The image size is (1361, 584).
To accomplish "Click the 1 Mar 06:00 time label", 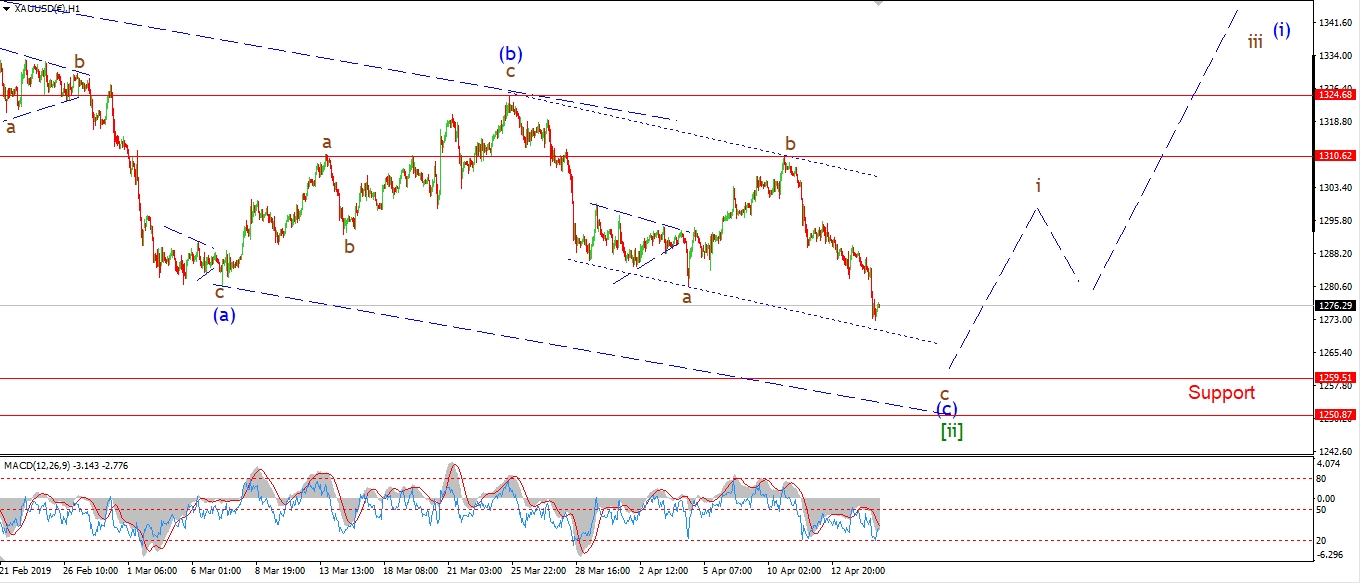I will [x=151, y=570].
